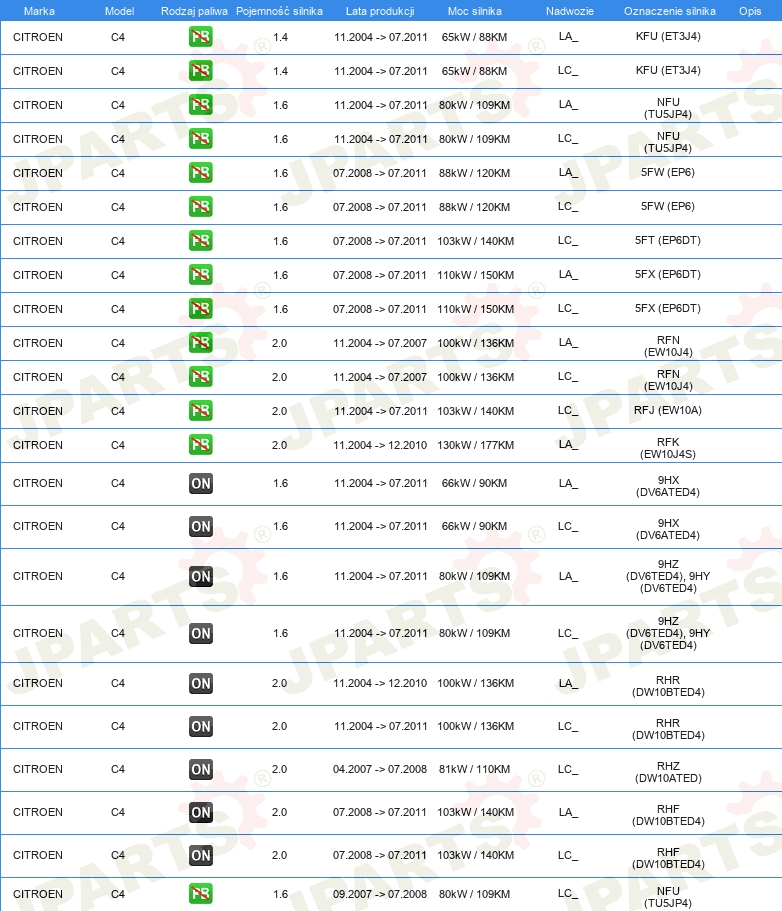Click the Pojemność silnika column header
Viewport: 782px width, 911px height.
[x=279, y=11]
